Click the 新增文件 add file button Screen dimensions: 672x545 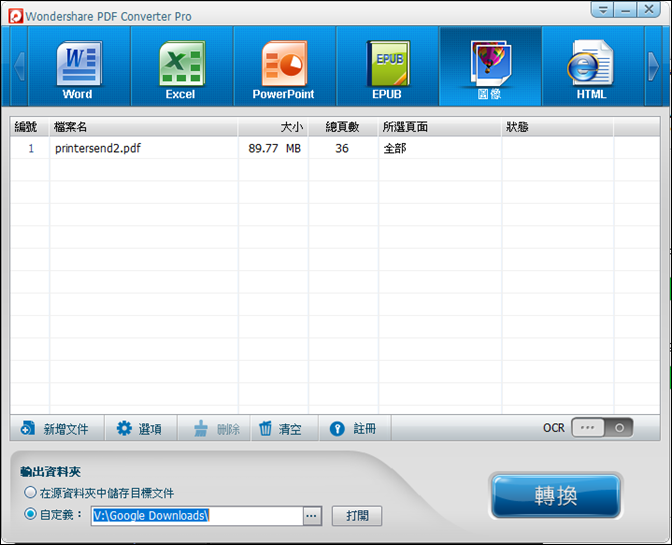coord(57,428)
